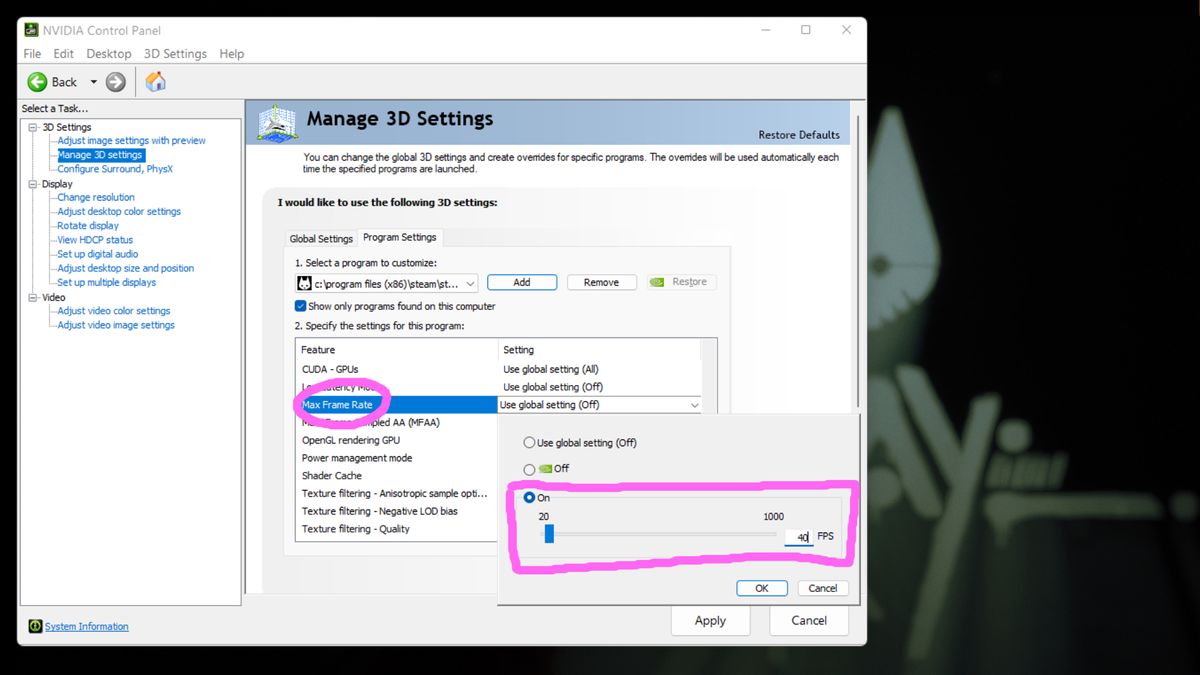This screenshot has width=1200, height=675.
Task: Switch to the Program Settings tab
Action: (x=400, y=238)
